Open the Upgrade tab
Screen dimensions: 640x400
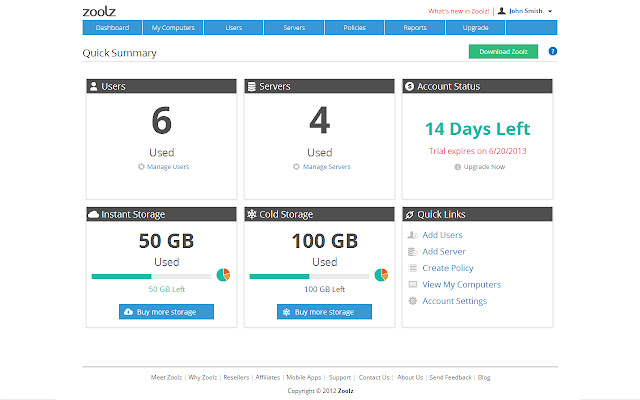pos(476,28)
